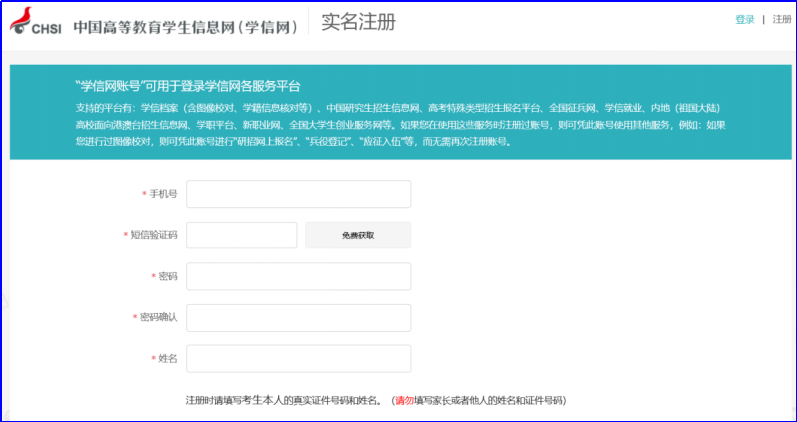Image resolution: width=797 pixels, height=422 pixels.
Task: Click the 中国高等教育学生信息网 site title
Action: coord(186,27)
